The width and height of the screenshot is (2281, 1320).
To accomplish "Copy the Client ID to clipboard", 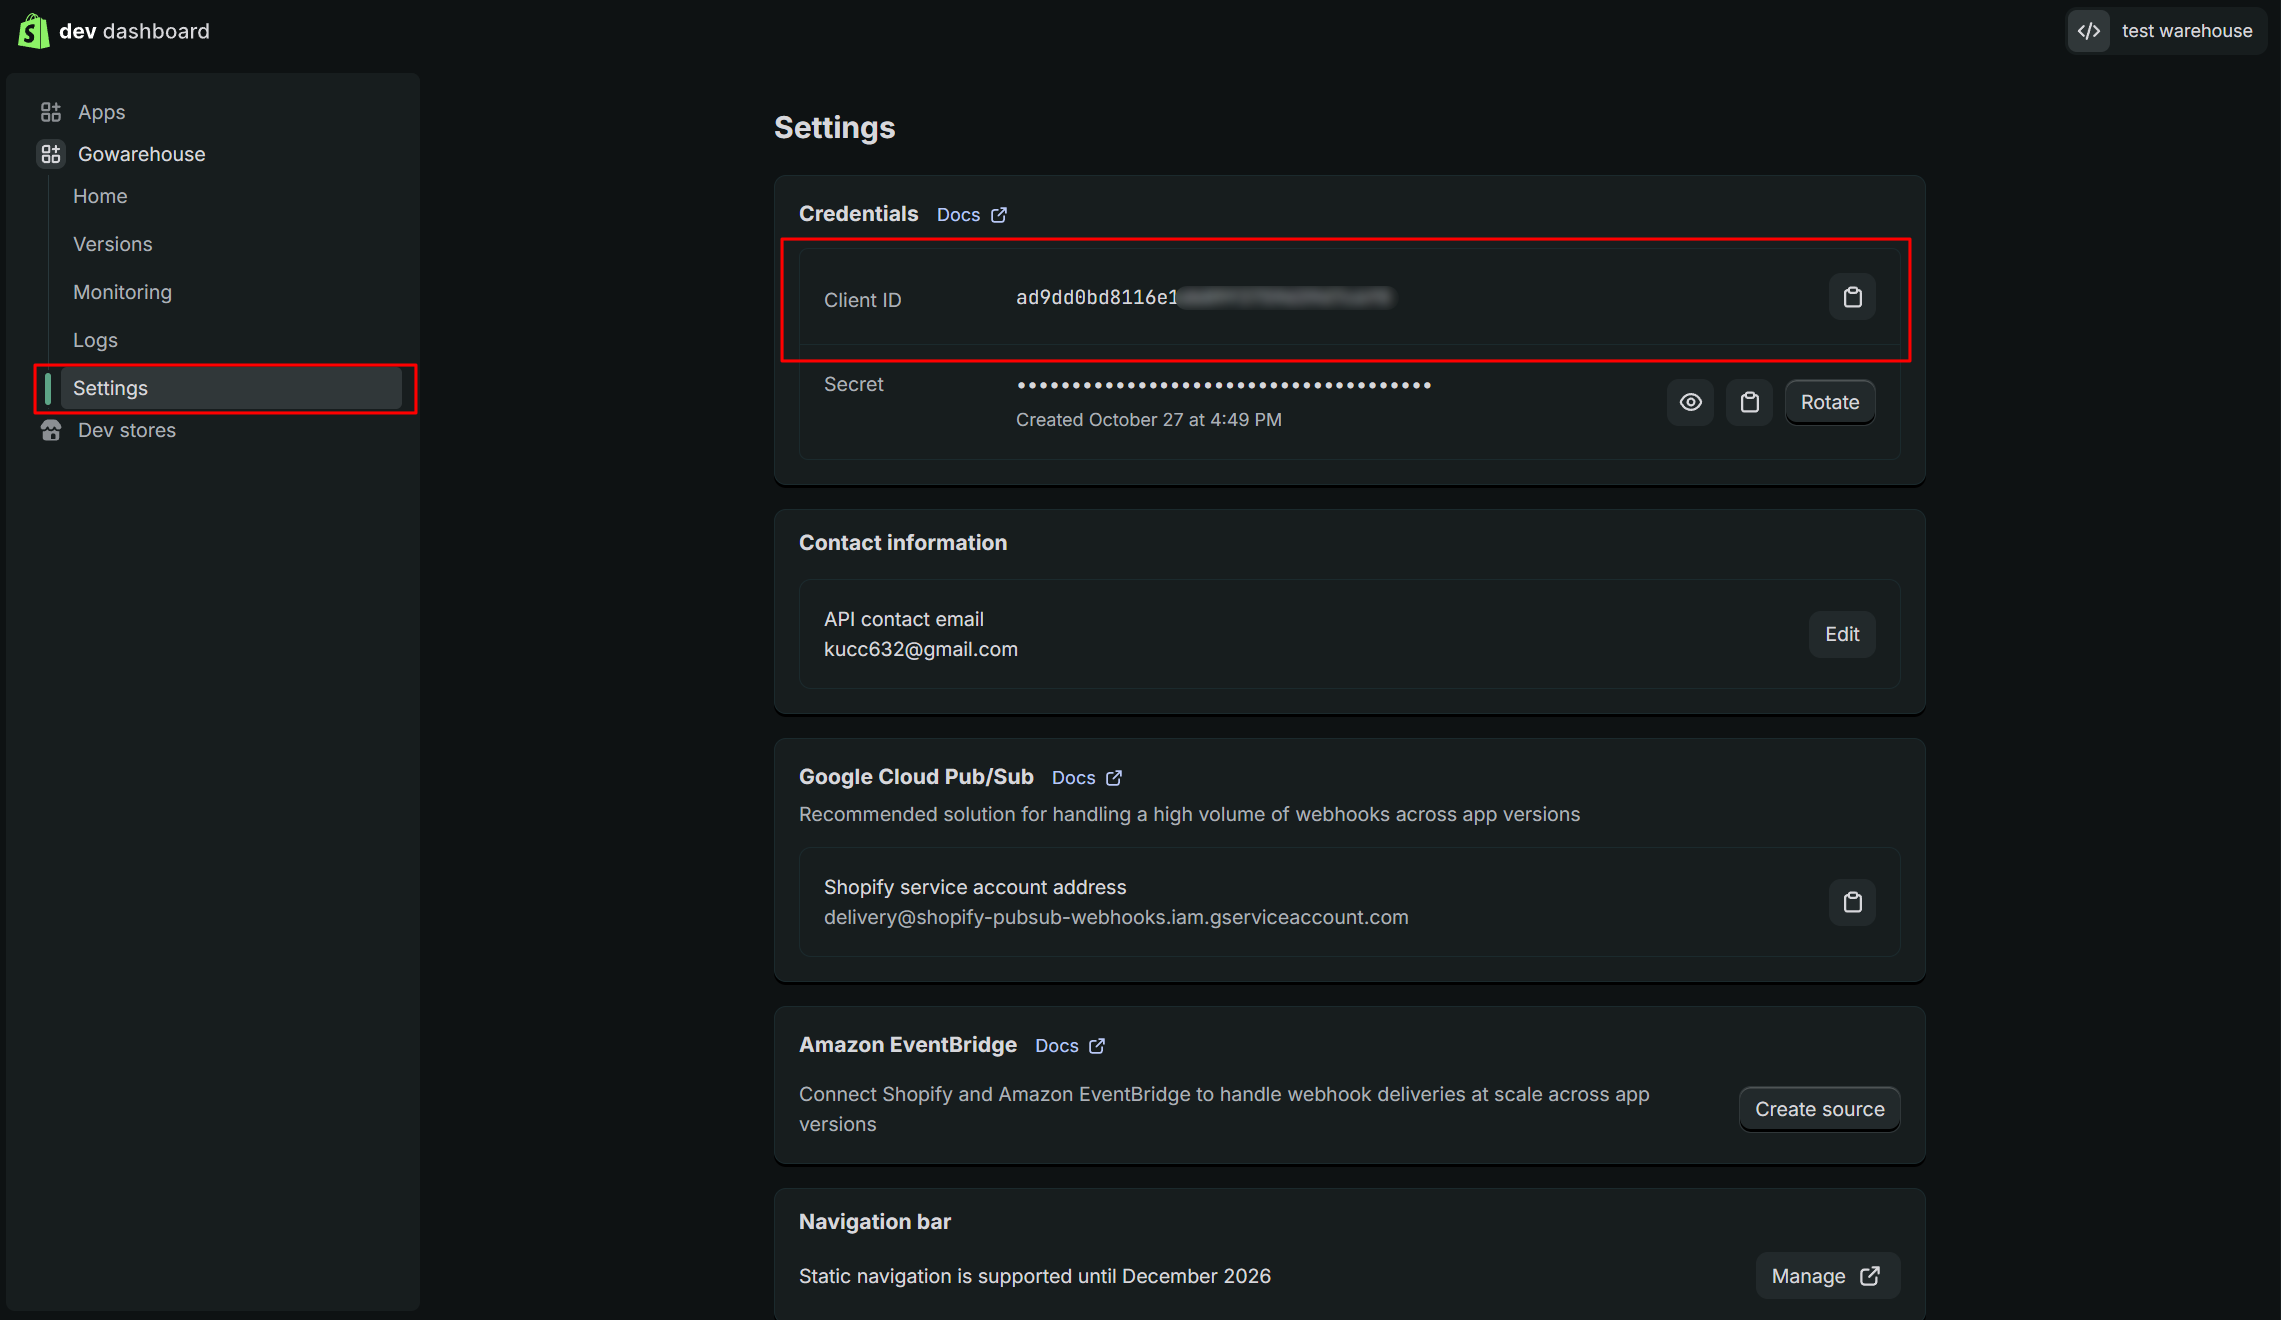I will click(1852, 297).
